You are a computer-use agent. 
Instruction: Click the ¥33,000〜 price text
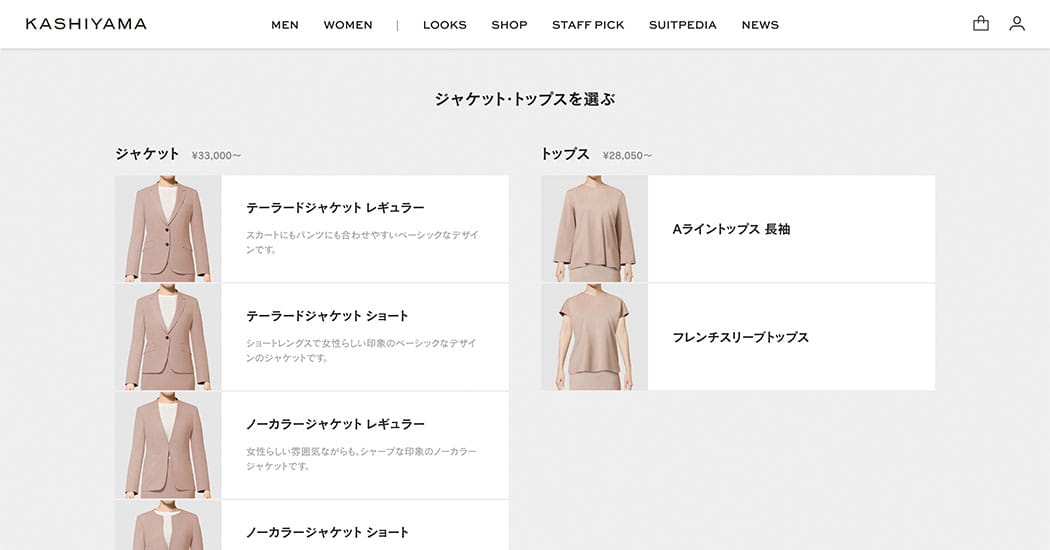[216, 155]
